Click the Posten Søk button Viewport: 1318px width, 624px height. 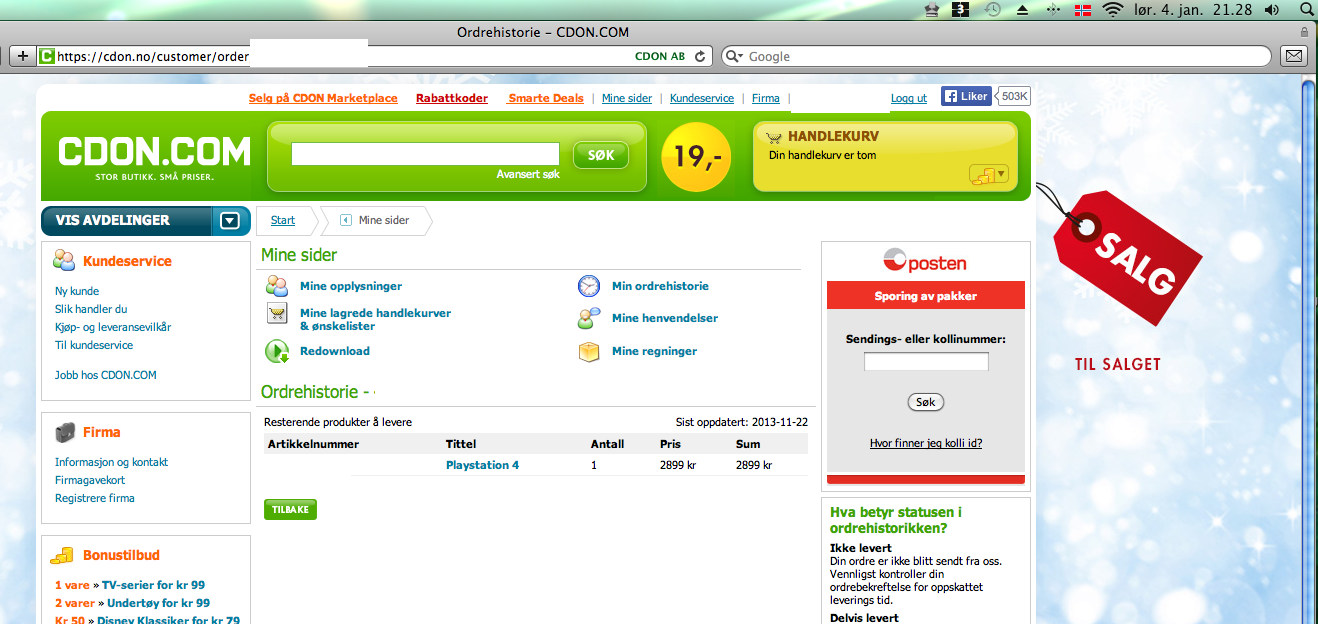point(926,402)
